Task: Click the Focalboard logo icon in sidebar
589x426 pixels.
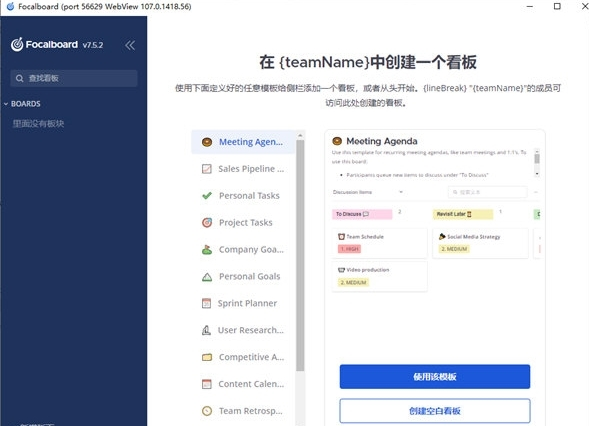Action: tap(17, 45)
